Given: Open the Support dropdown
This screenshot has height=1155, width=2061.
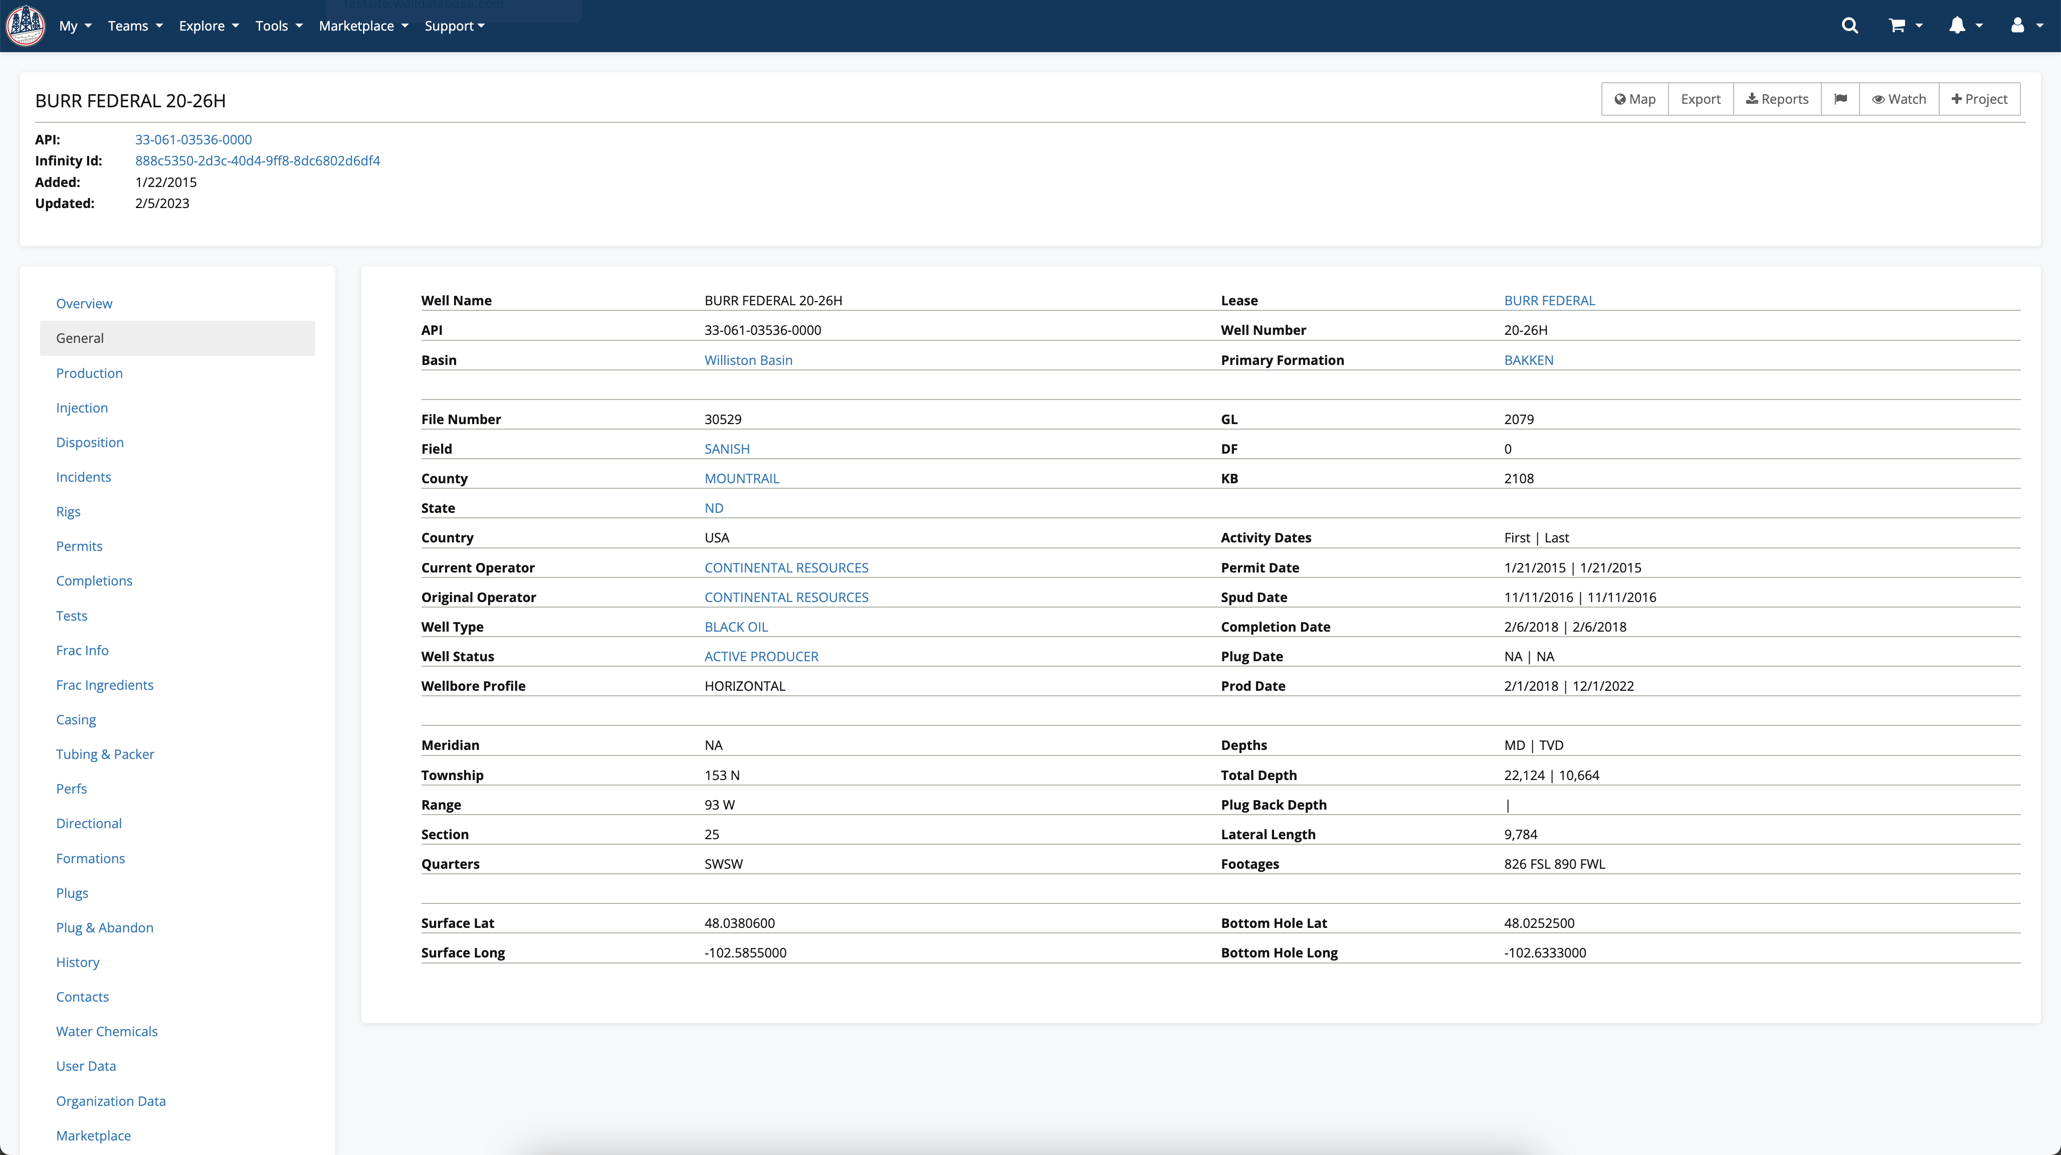Looking at the screenshot, I should click(454, 25).
